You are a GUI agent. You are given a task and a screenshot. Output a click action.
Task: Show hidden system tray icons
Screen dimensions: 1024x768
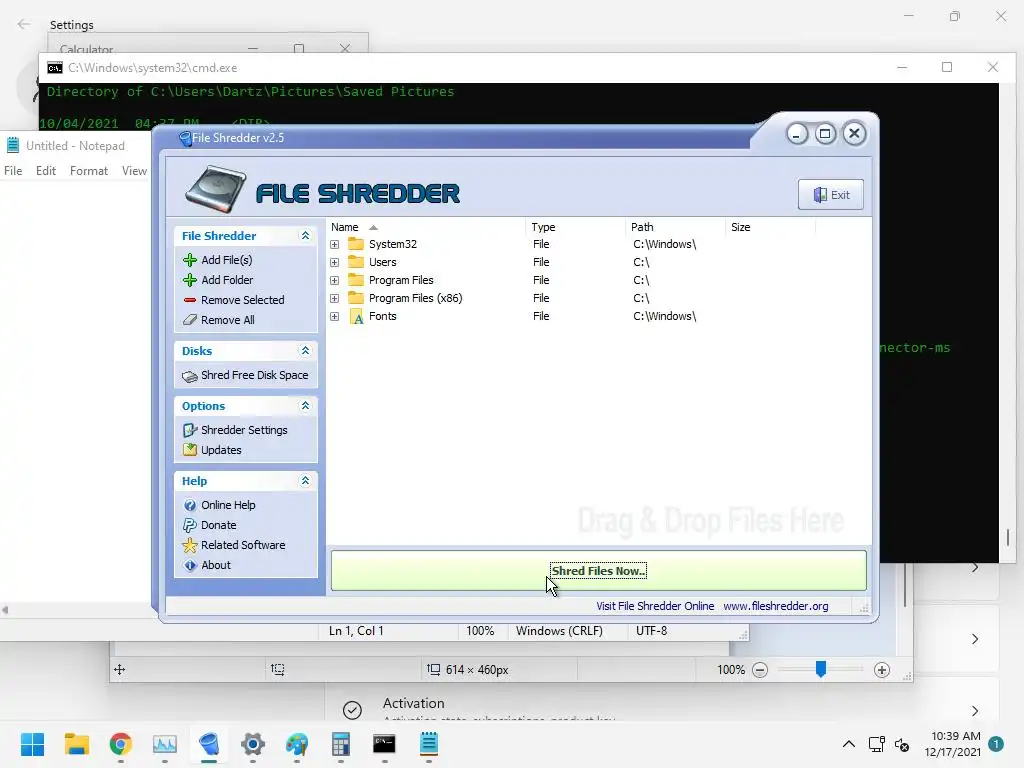tap(848, 744)
